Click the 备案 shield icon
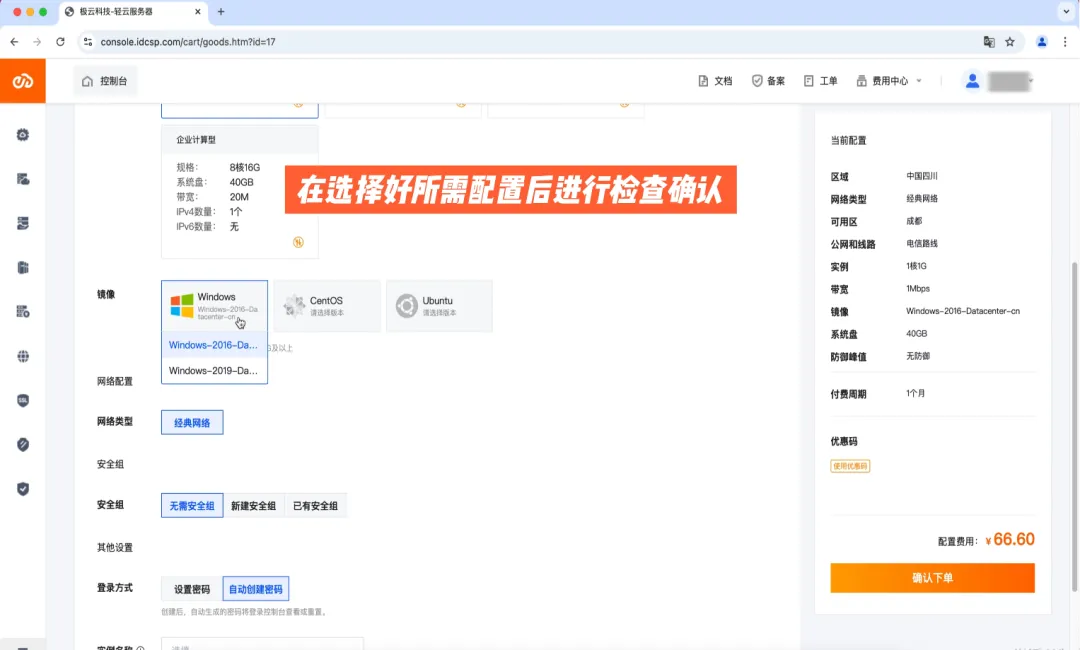Image resolution: width=1080 pixels, height=650 pixels. [x=757, y=81]
